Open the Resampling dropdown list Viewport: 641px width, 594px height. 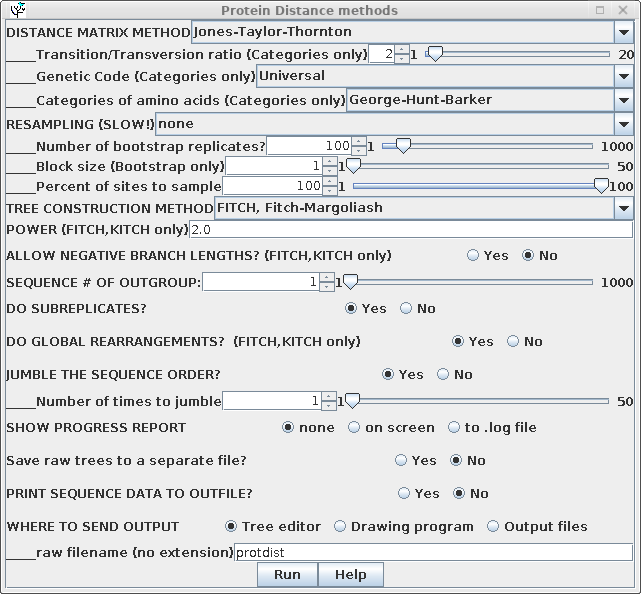click(x=623, y=124)
